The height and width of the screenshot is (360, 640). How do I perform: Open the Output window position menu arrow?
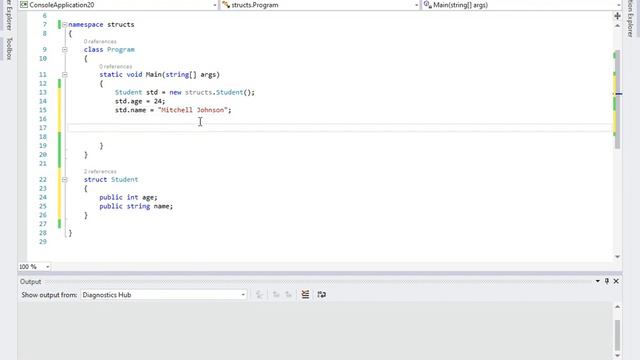pyautogui.click(x=598, y=281)
